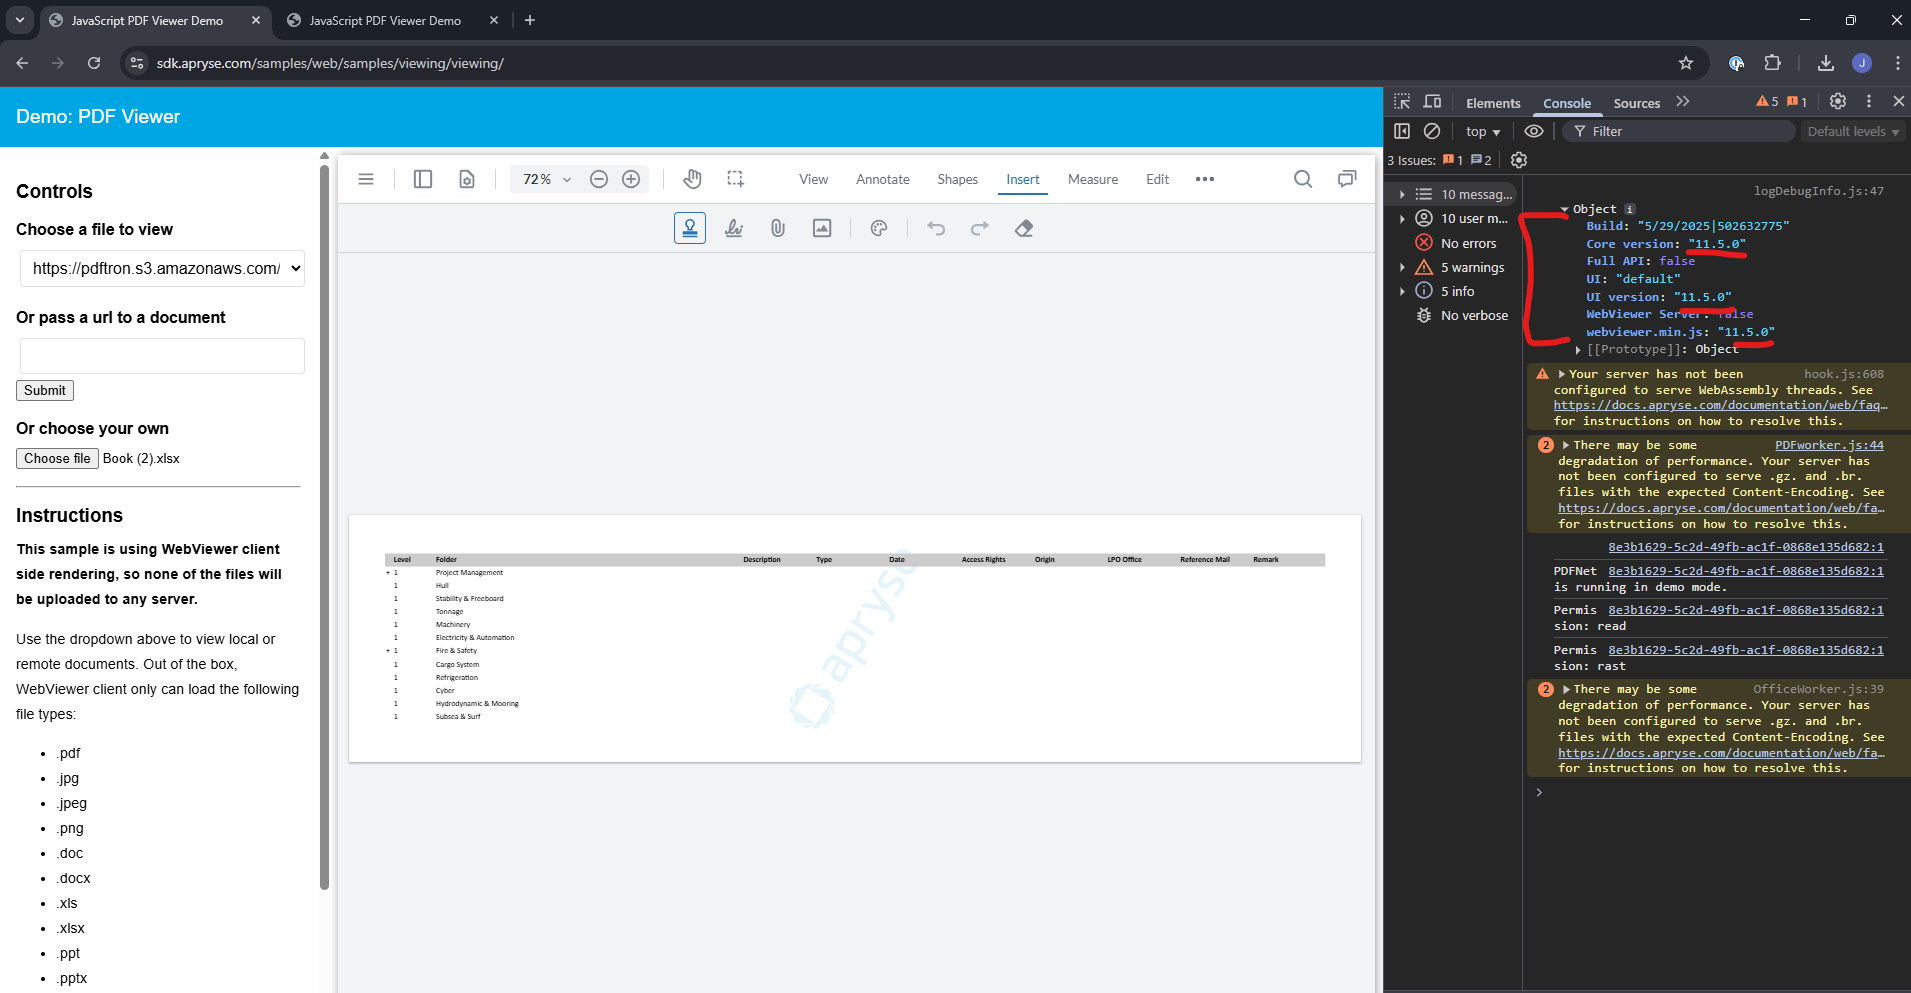Toggle the live expression eye icon
Image resolution: width=1911 pixels, height=993 pixels.
tap(1534, 131)
